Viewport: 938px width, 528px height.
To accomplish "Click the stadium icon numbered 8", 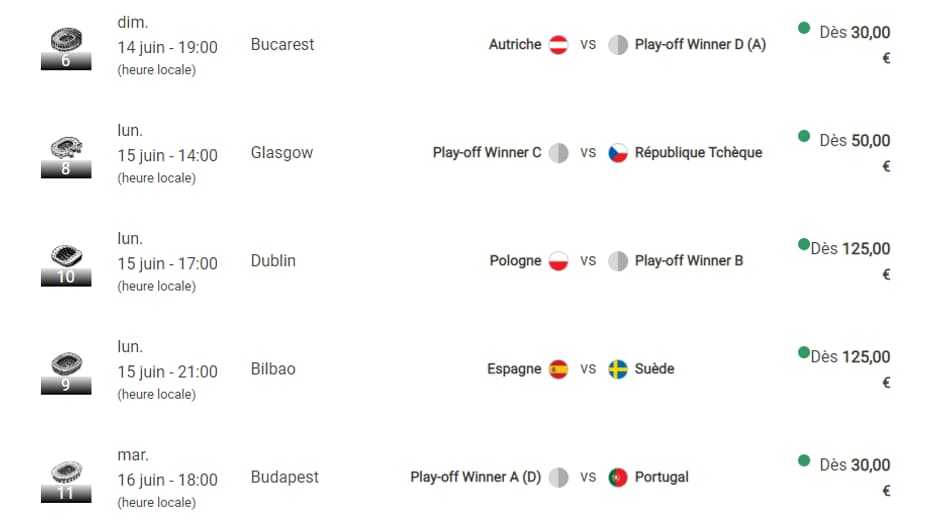I will click(66, 156).
